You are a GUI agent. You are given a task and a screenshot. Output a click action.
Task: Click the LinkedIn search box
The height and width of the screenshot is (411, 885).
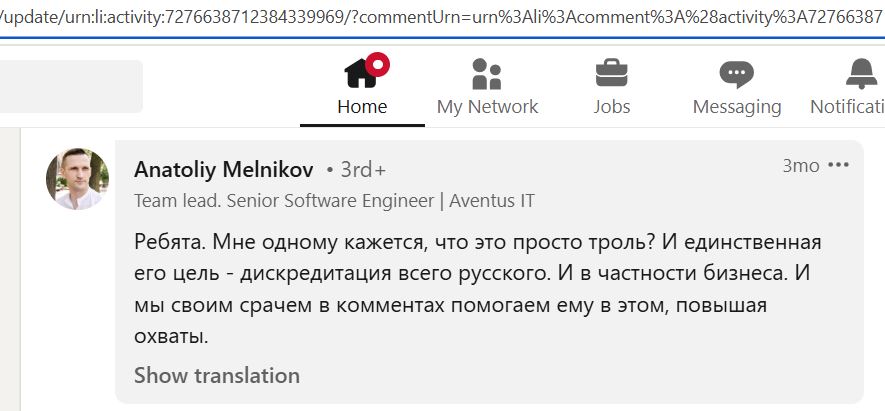71,86
